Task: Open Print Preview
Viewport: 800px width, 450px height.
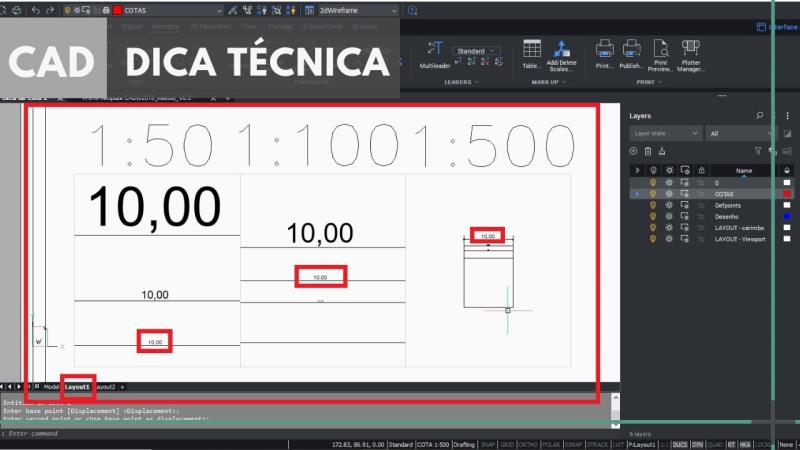Action: tap(660, 56)
